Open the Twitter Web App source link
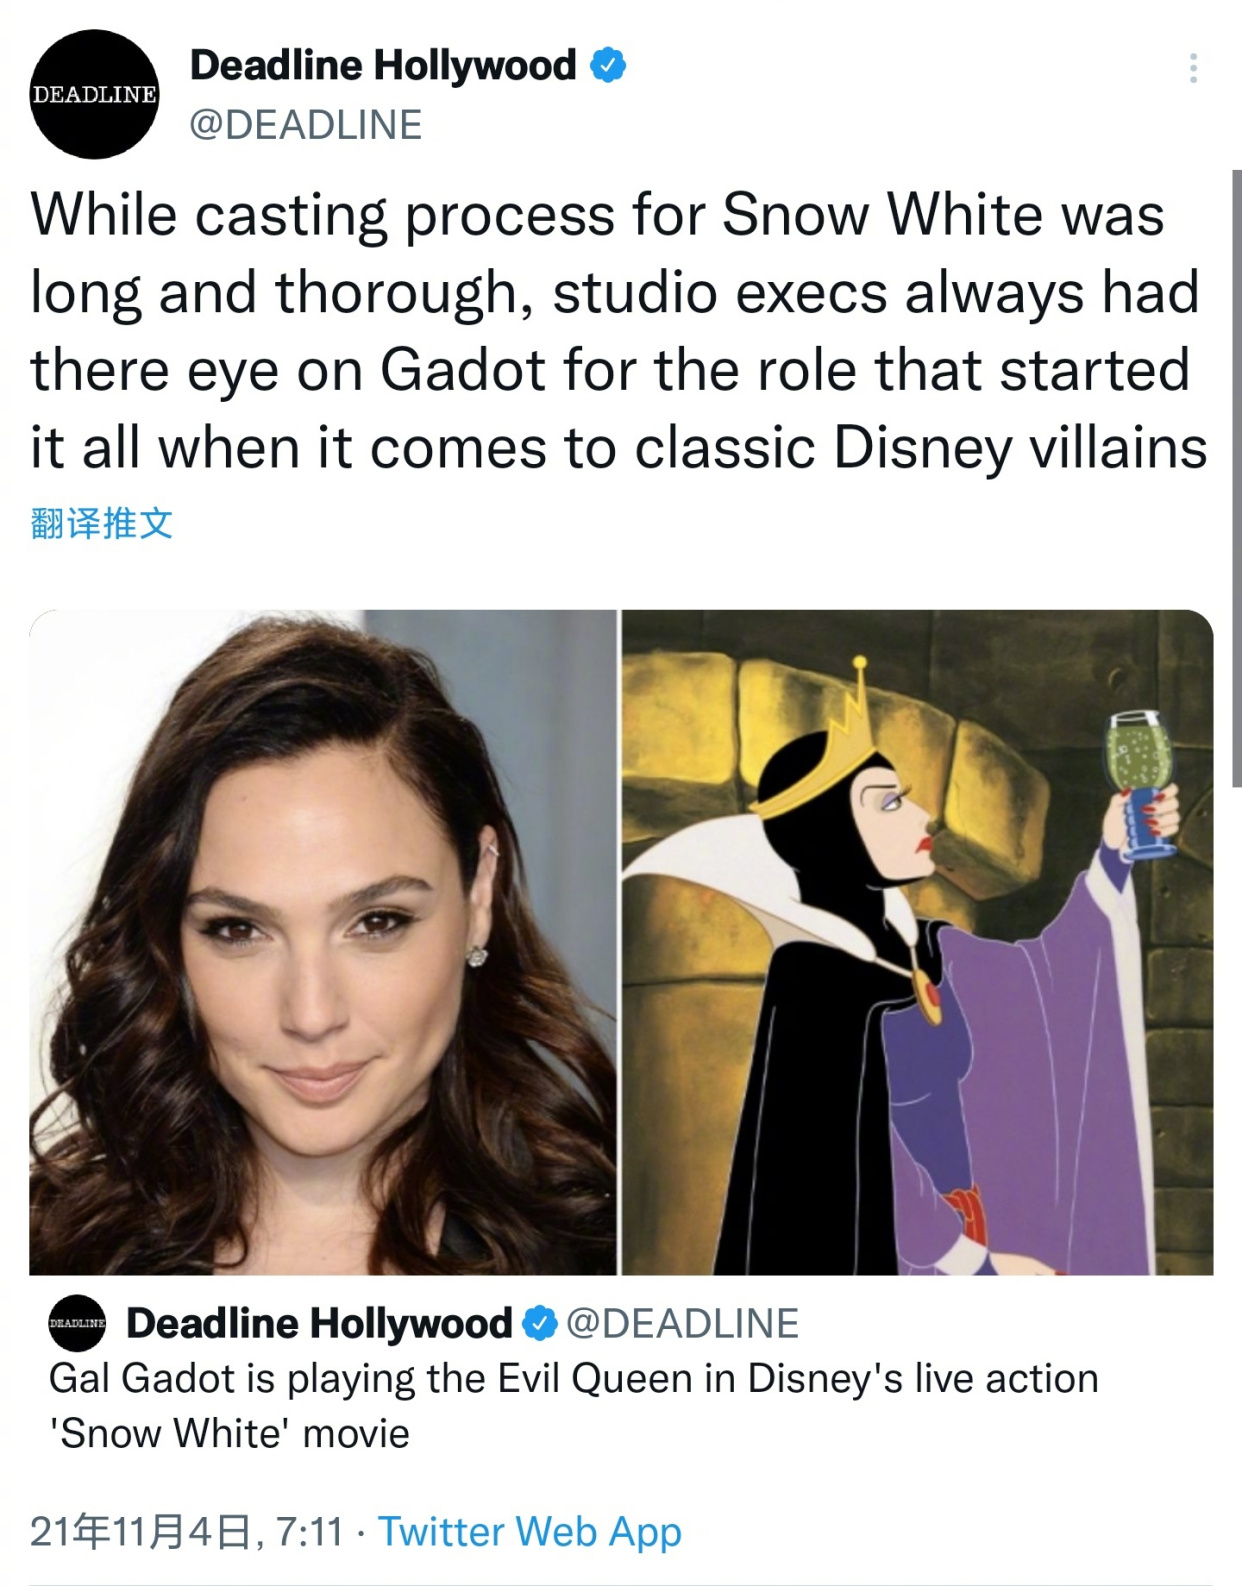 click(530, 1532)
